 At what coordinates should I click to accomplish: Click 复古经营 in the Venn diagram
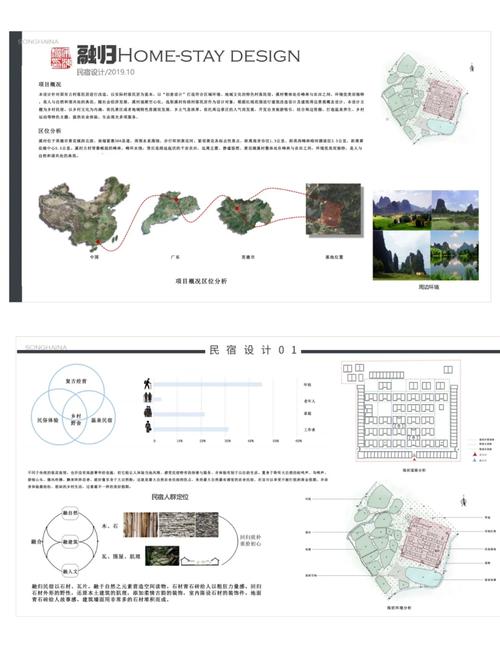pyautogui.click(x=76, y=381)
